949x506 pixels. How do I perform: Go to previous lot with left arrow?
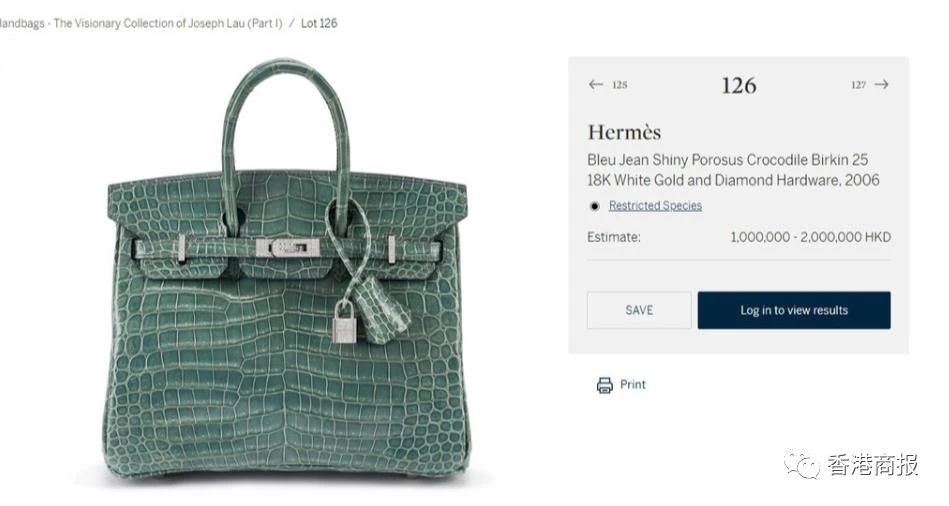(x=596, y=84)
